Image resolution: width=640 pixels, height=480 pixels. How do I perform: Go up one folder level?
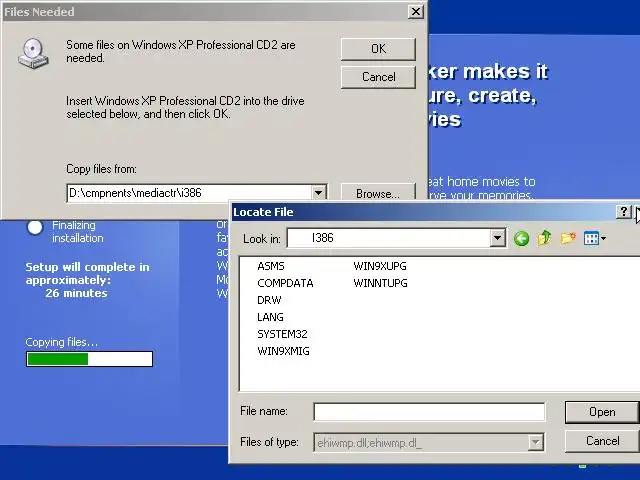pyautogui.click(x=544, y=238)
